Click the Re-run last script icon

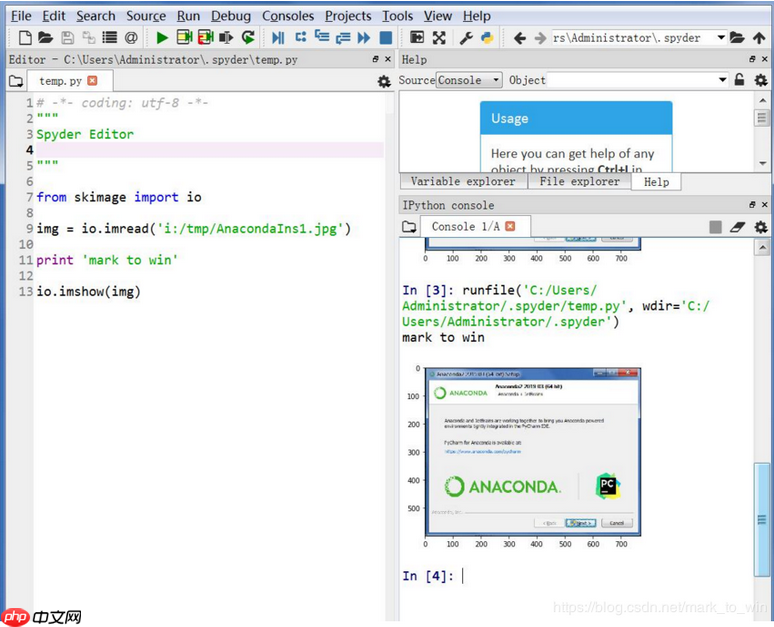tap(248, 38)
